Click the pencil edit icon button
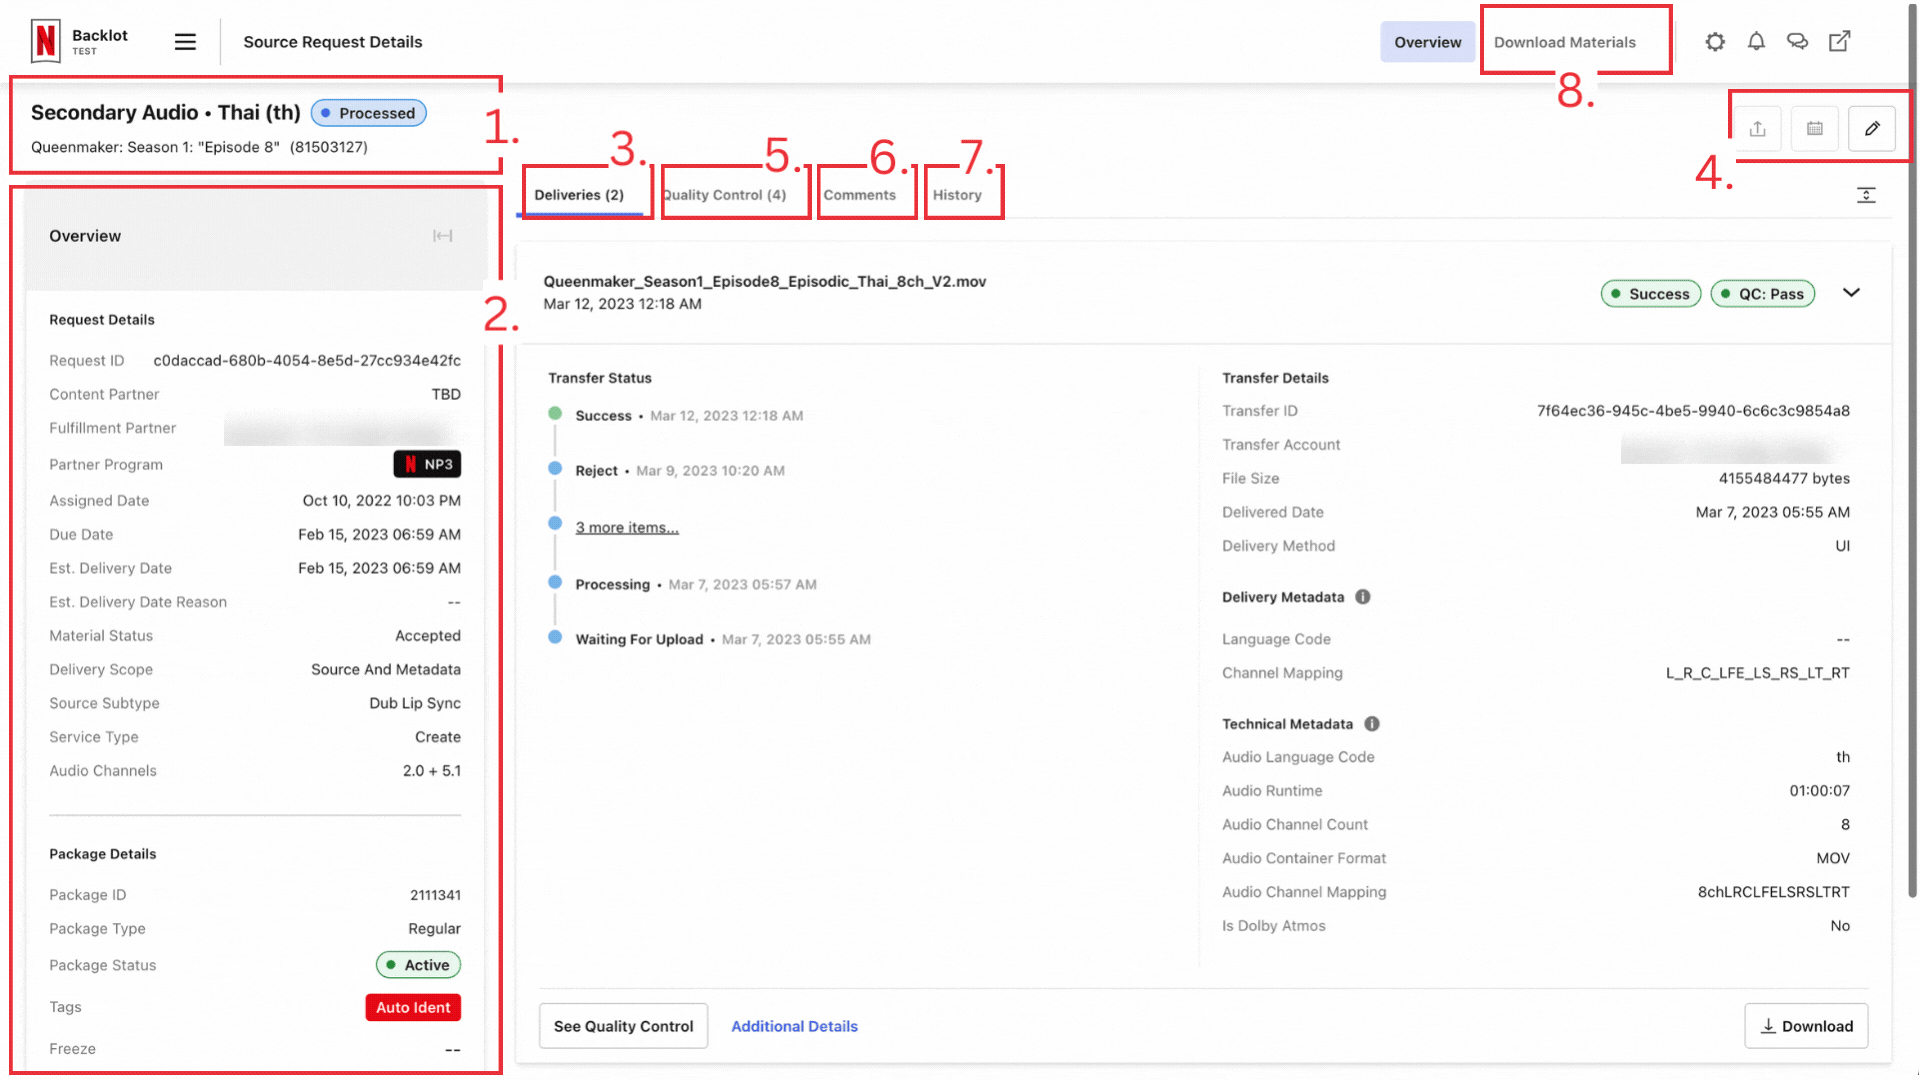The height and width of the screenshot is (1080, 1920). click(1872, 129)
